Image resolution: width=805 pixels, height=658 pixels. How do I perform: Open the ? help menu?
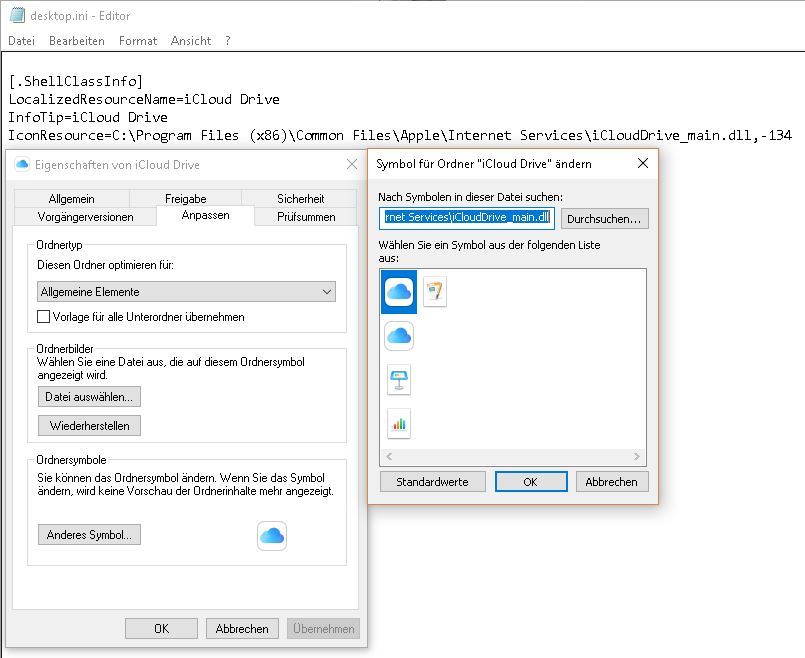click(227, 41)
